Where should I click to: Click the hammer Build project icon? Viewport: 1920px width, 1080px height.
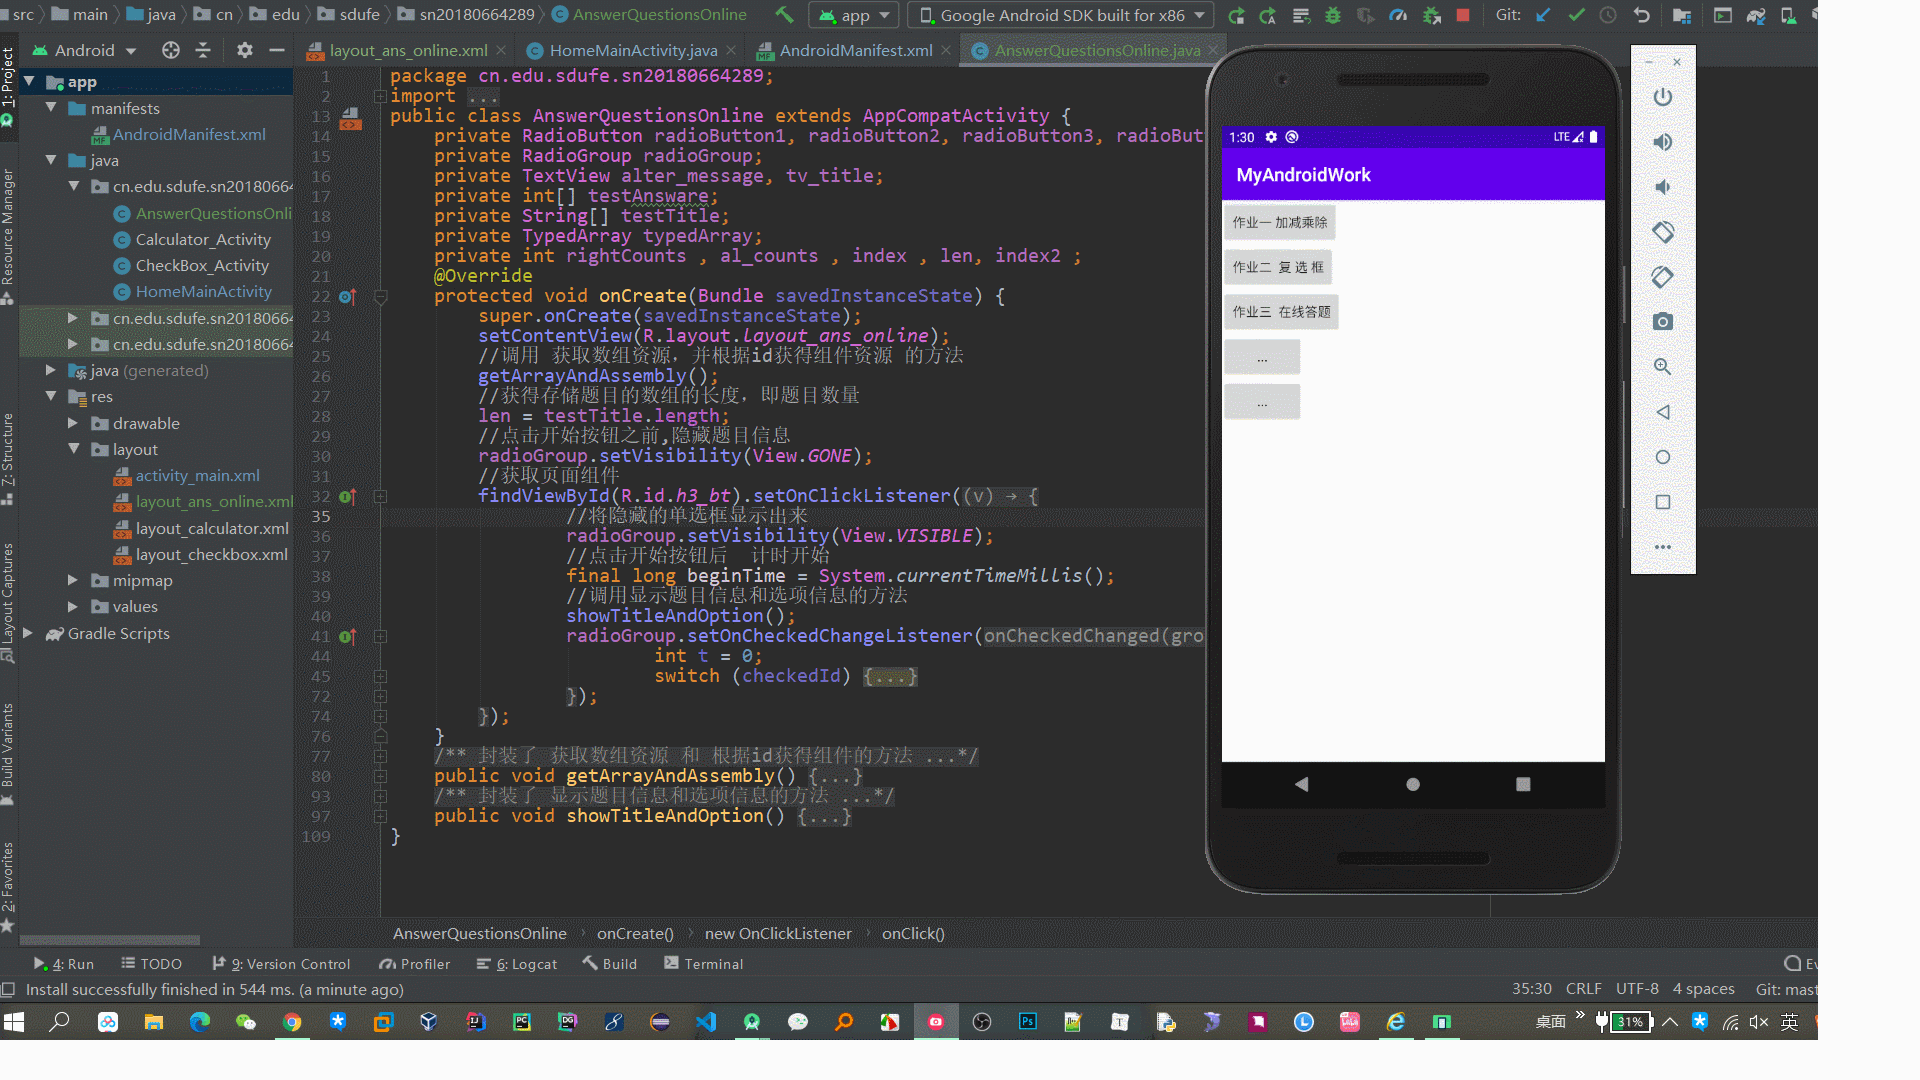click(784, 15)
